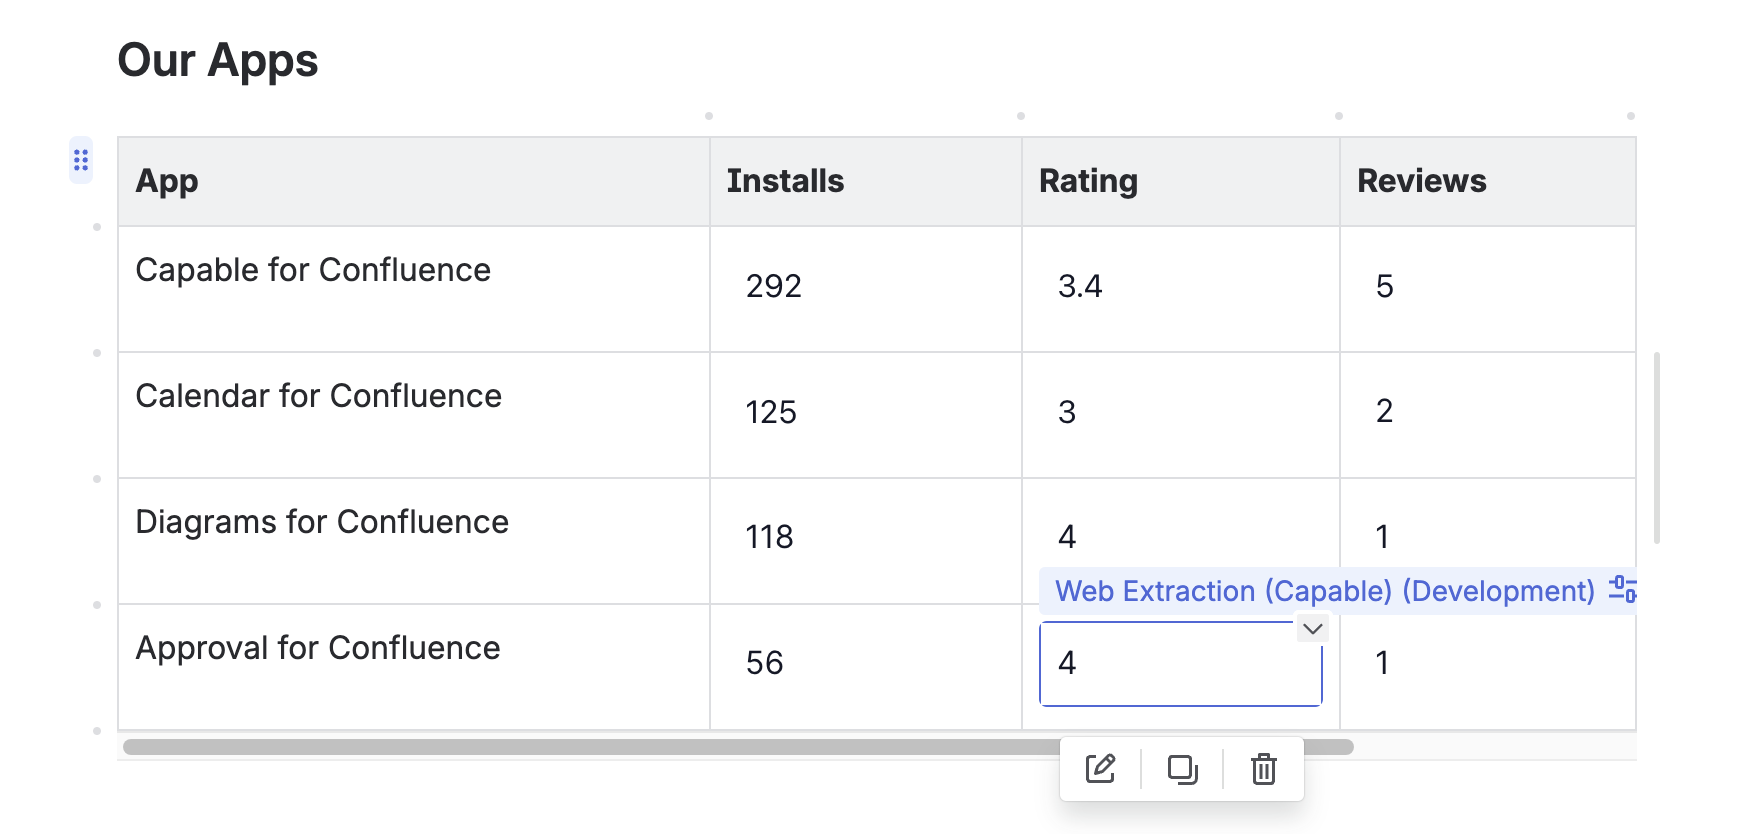Click the table drag handle icon
Viewport: 1760px width, 834px height.
[x=81, y=160]
